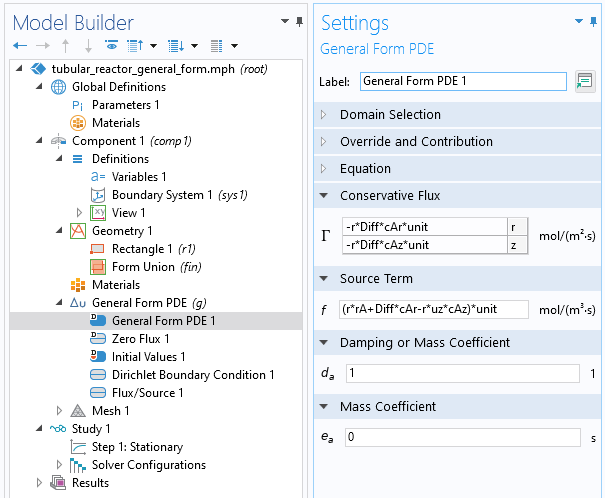Select Step 1: Stationary node
605x498 pixels.
point(137,447)
